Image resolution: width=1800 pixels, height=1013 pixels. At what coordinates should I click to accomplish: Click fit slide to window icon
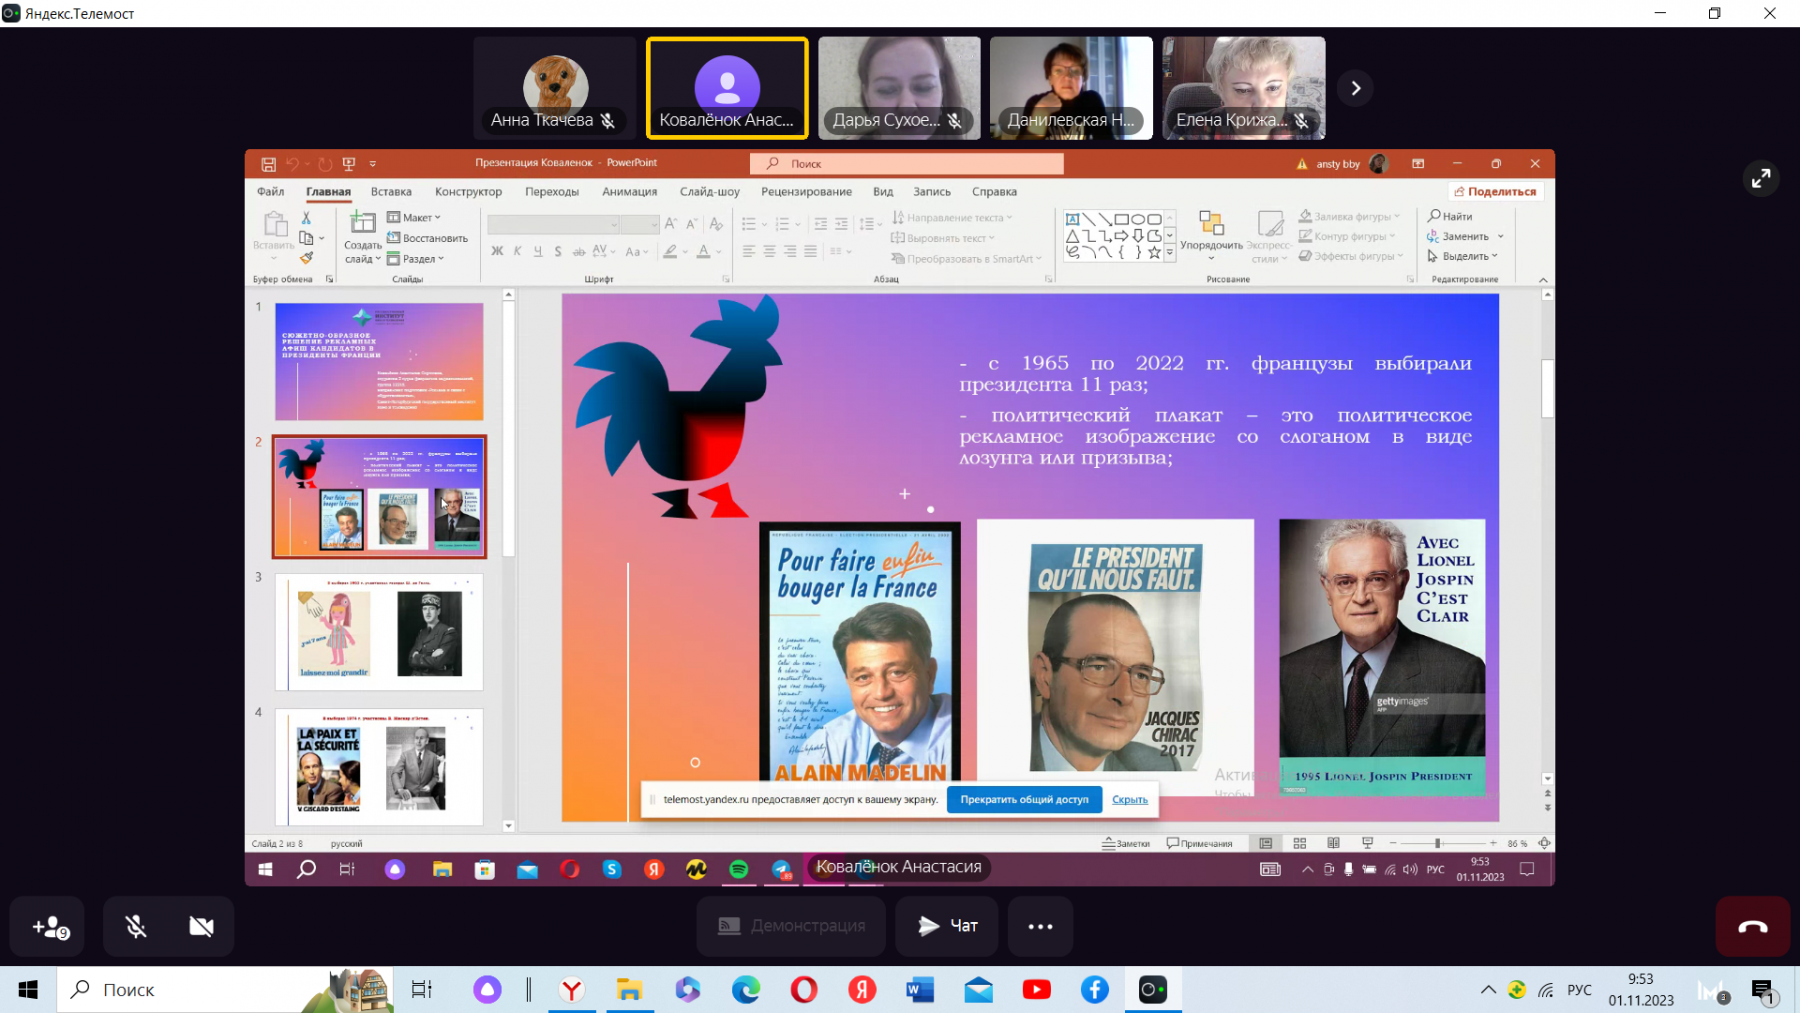(1544, 844)
